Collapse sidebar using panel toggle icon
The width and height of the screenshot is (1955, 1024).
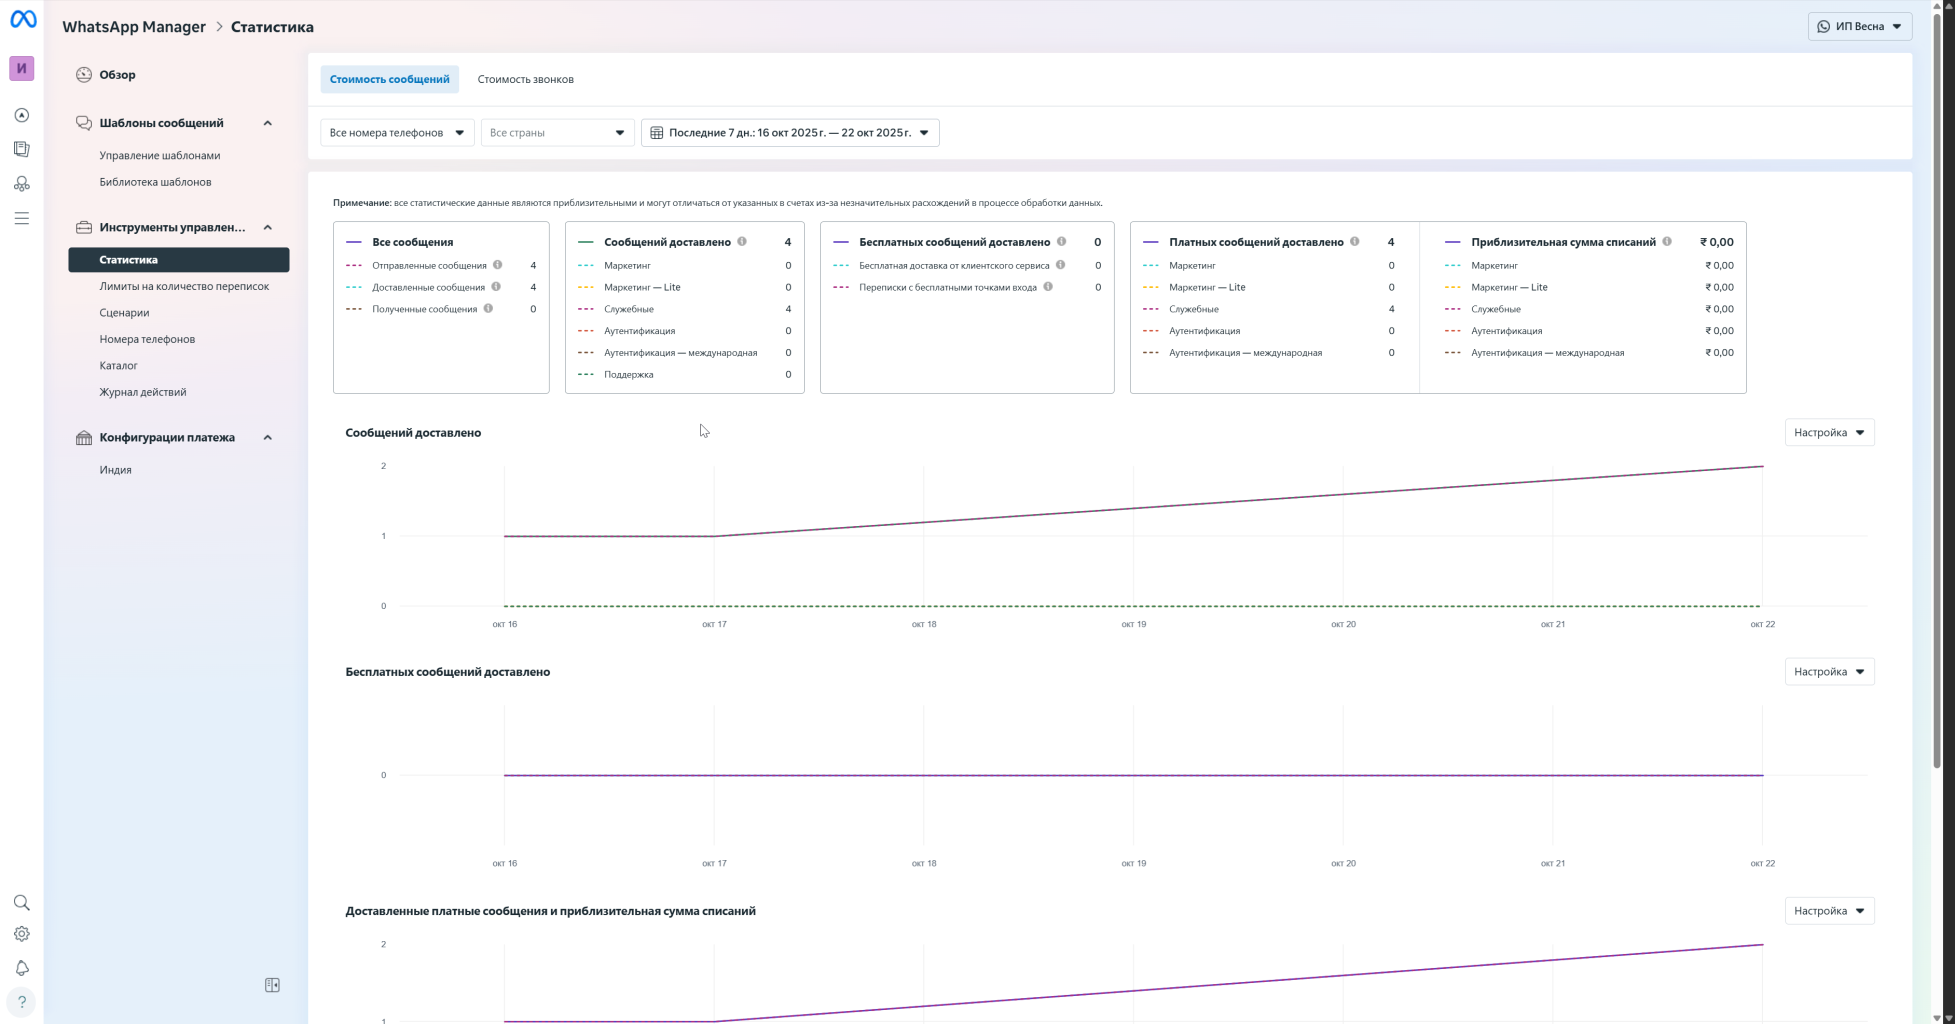[x=272, y=985]
